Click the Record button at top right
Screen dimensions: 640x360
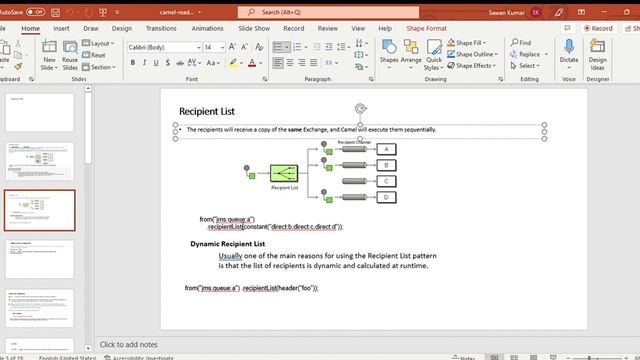pyautogui.click(x=598, y=28)
